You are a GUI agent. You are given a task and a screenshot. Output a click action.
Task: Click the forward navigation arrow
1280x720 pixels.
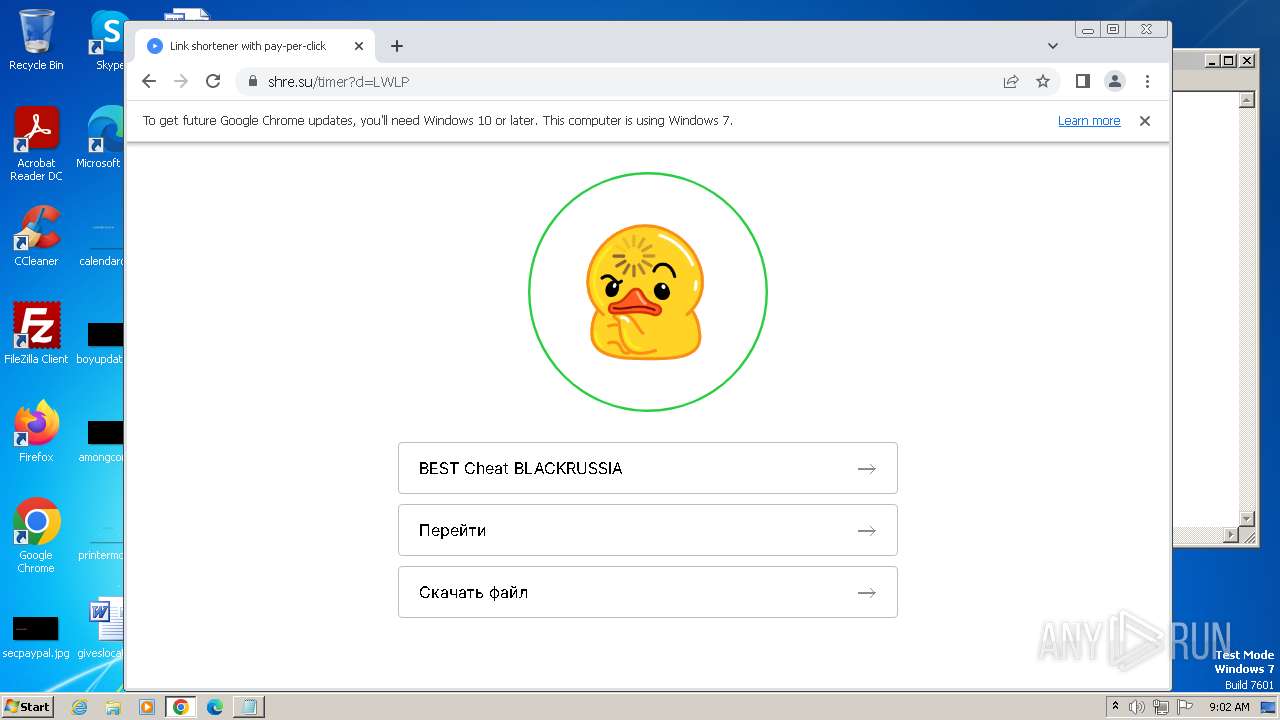(x=181, y=81)
